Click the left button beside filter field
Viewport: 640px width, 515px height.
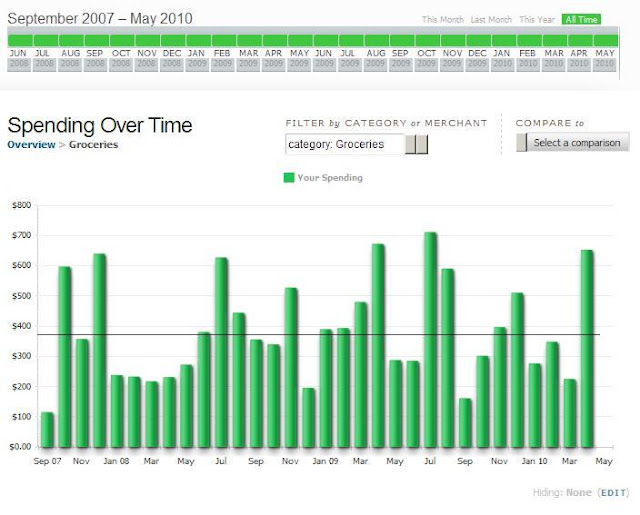[x=410, y=144]
